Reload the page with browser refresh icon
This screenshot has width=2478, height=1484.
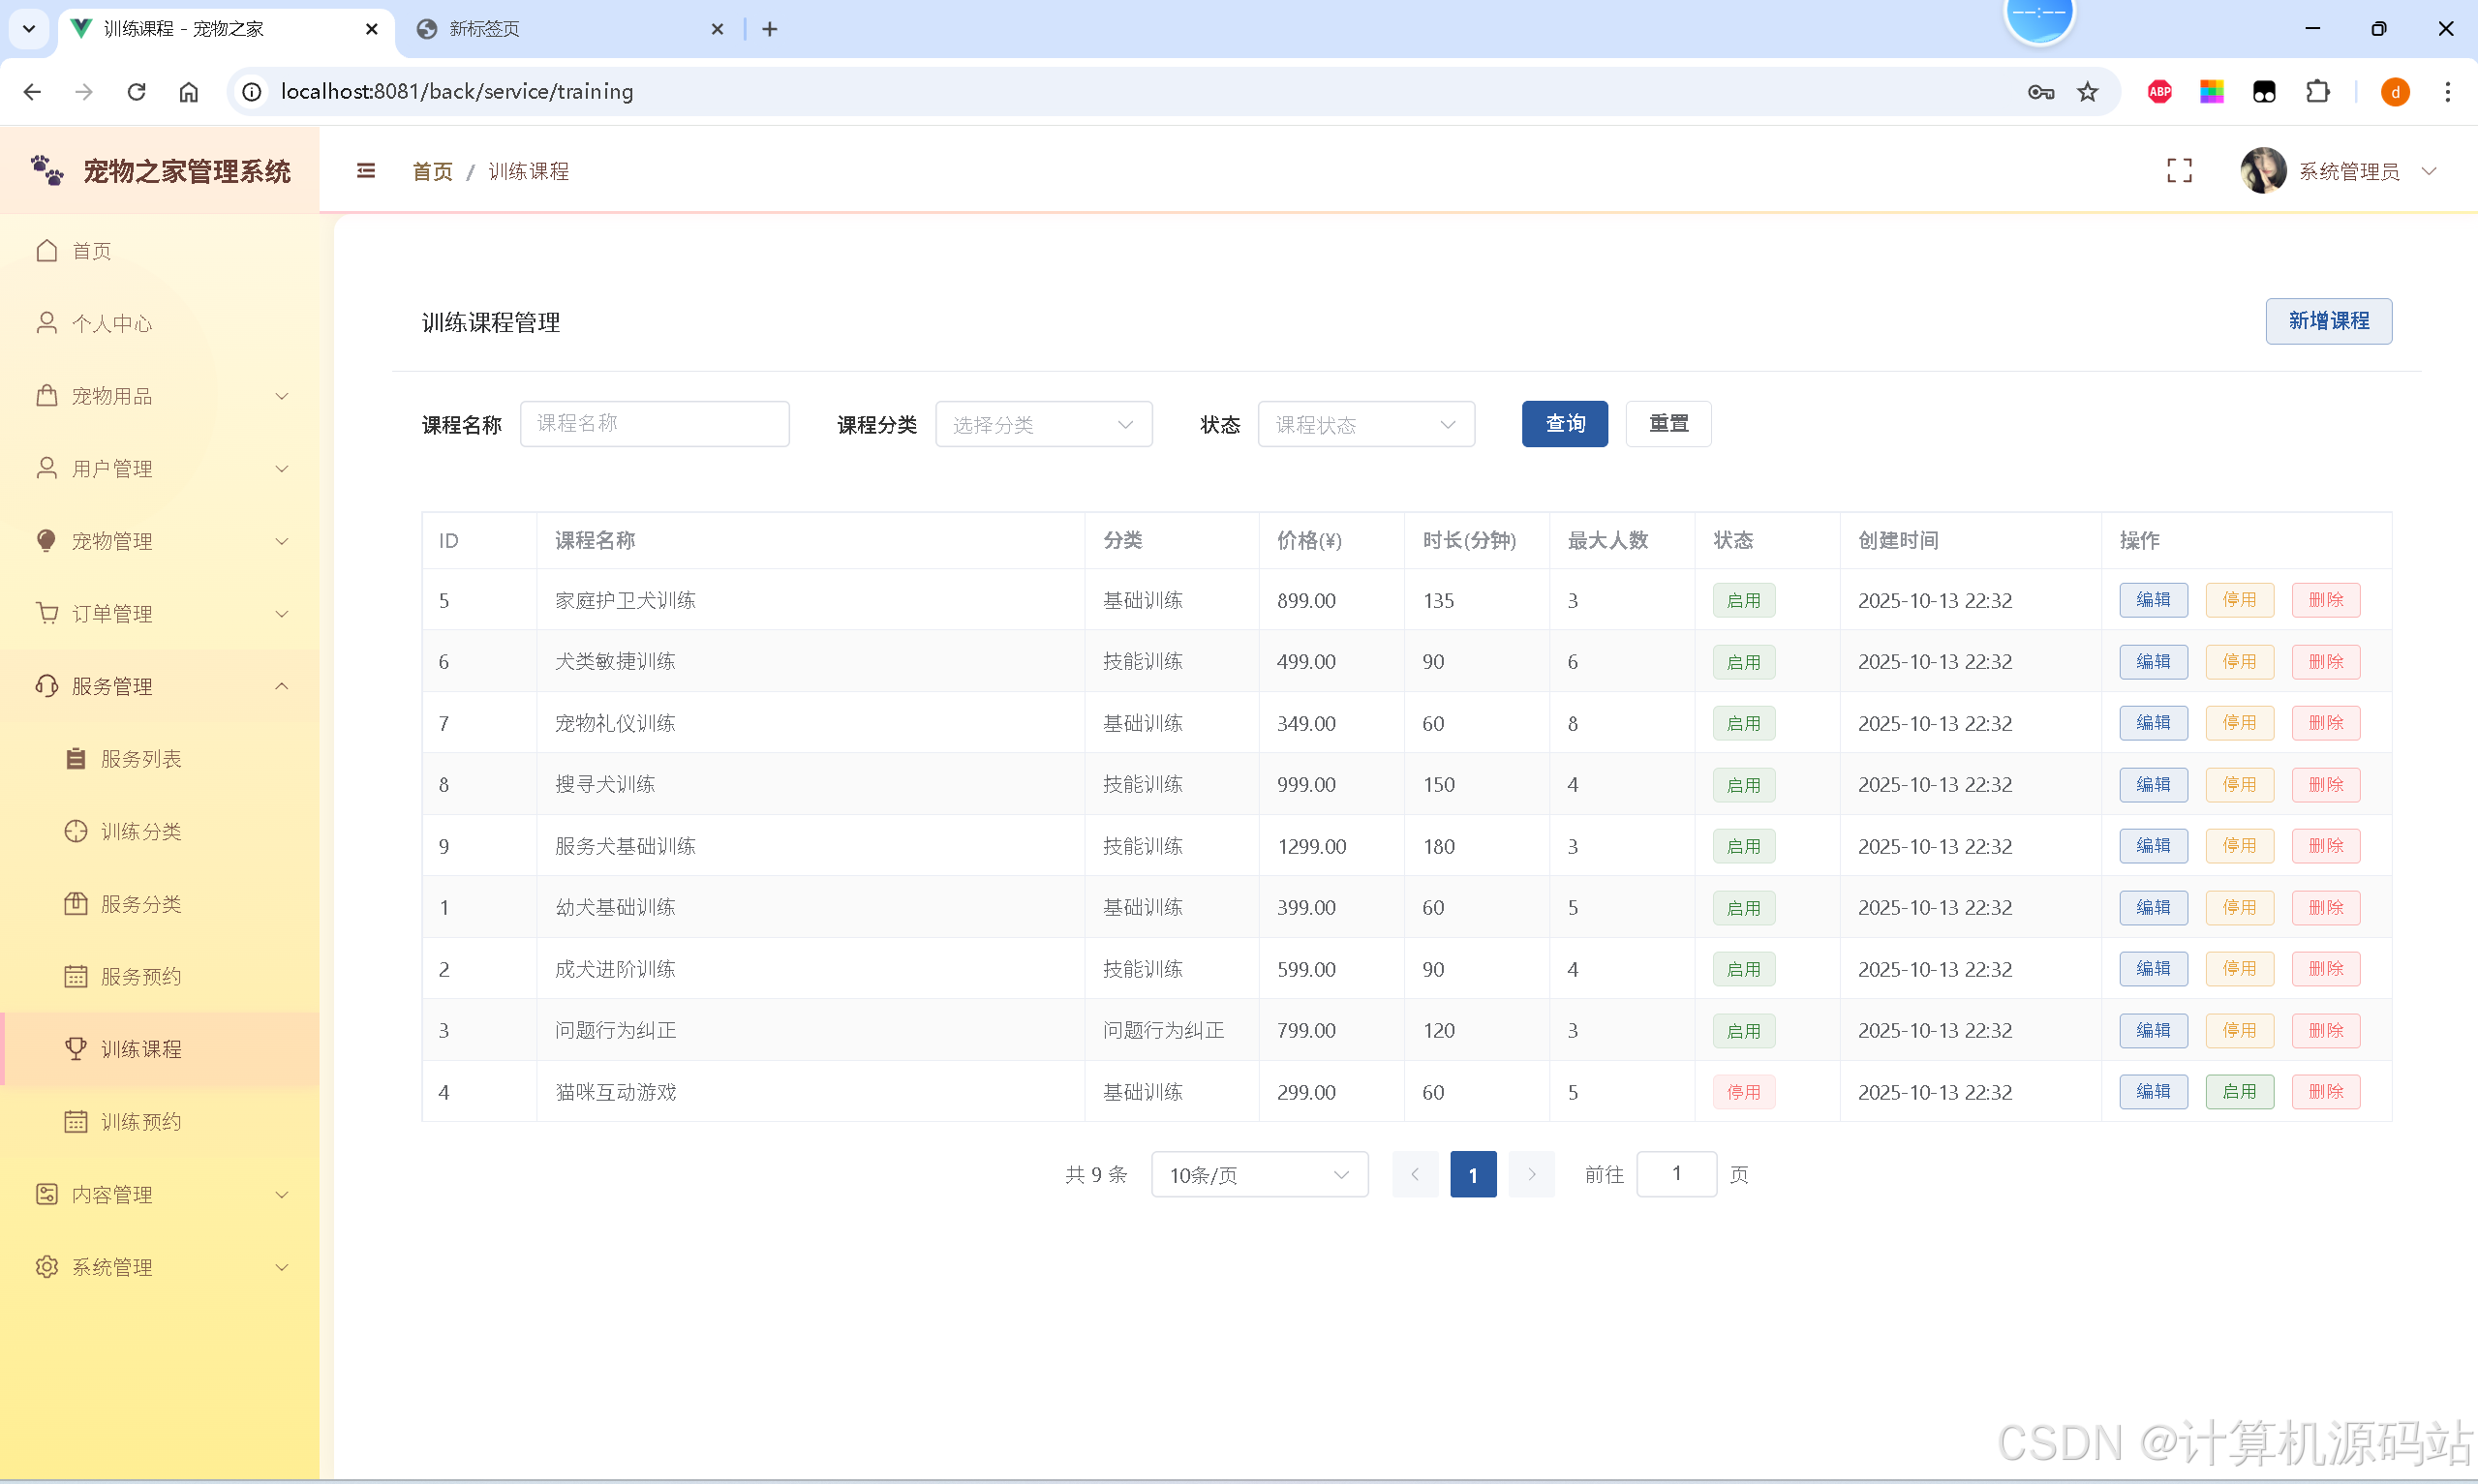coord(137,92)
